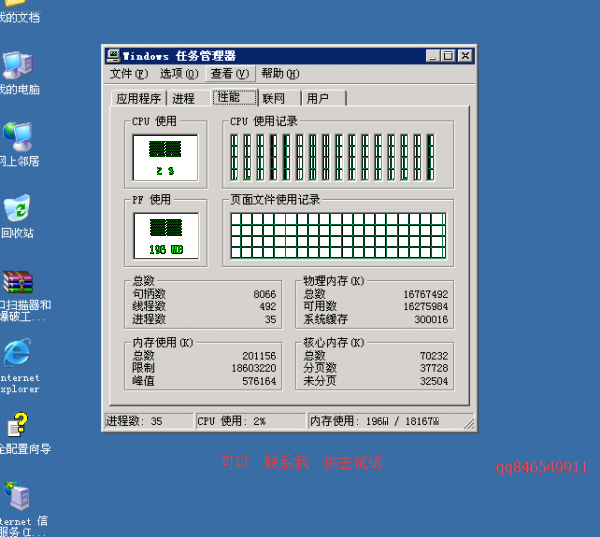Click 可用数 value 16275984
The image size is (600, 537).
[426, 306]
